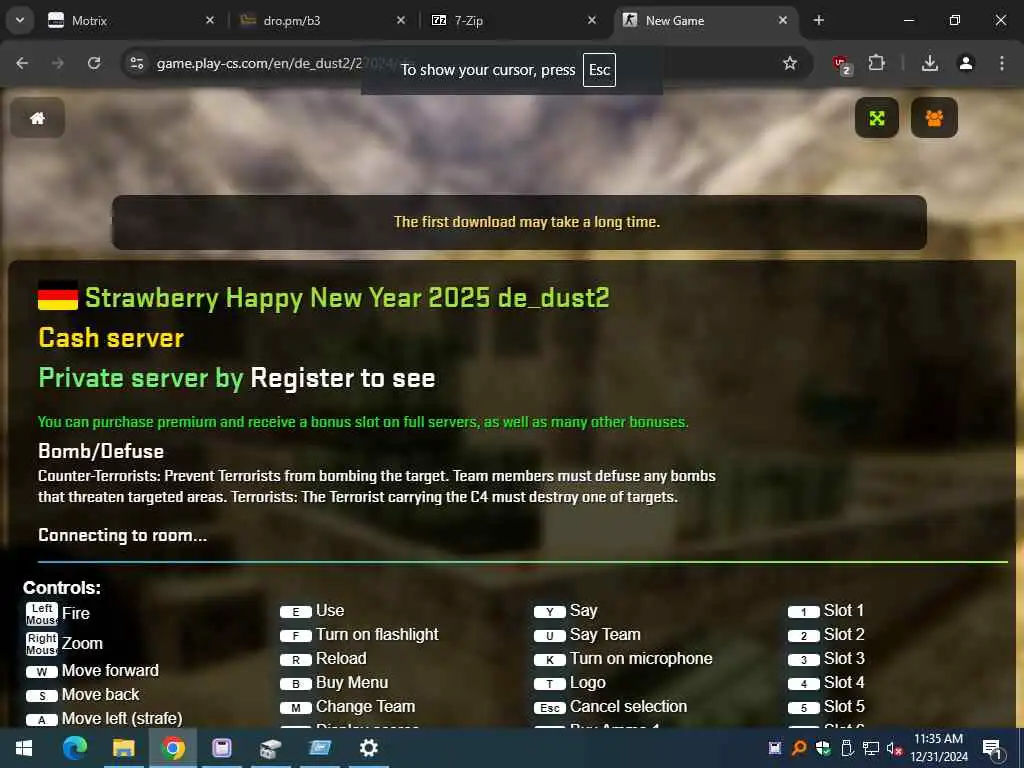
Task: Close the New Game tab
Action: pos(782,20)
